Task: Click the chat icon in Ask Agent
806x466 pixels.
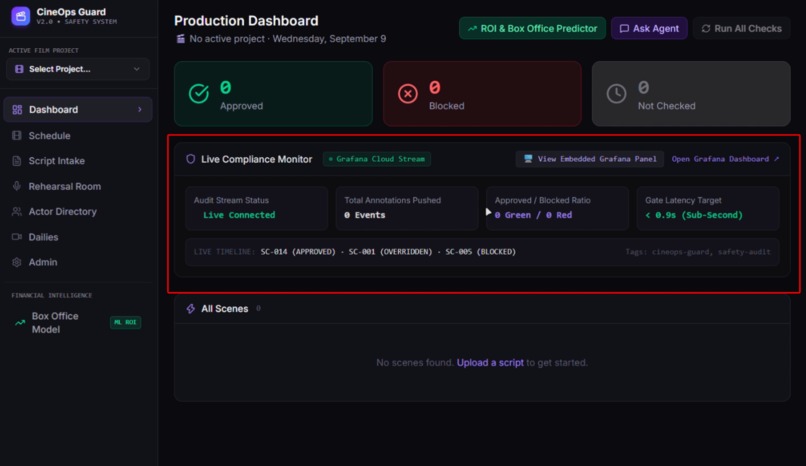Action: [624, 29]
